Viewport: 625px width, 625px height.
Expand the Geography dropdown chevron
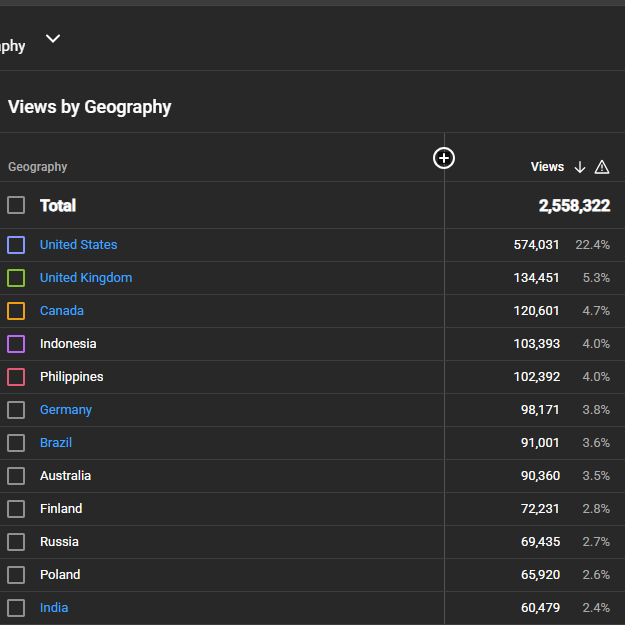(53, 39)
